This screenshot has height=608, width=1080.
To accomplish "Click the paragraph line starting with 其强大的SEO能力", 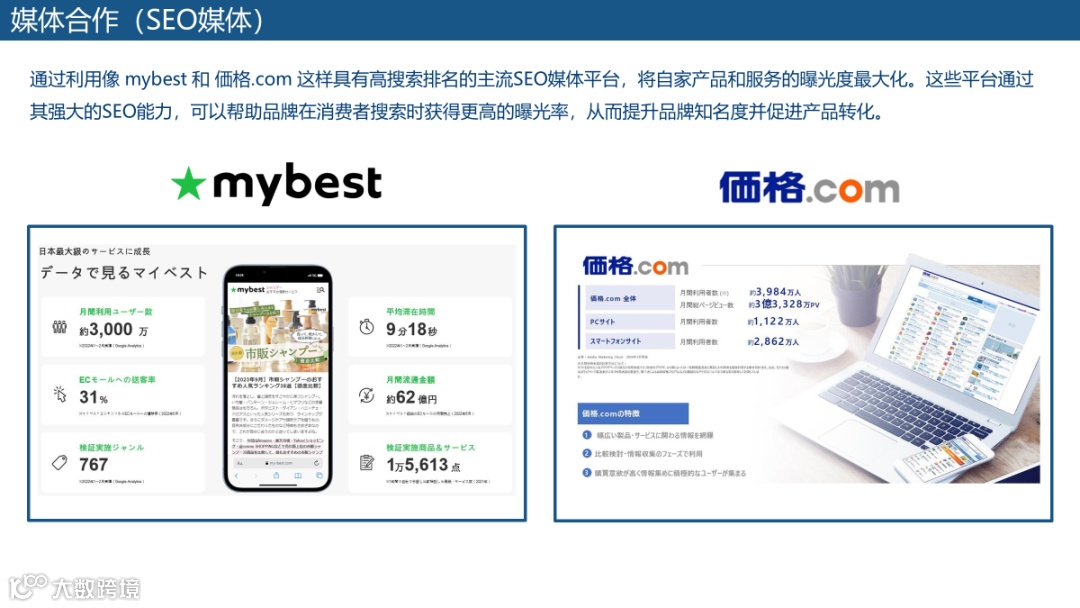I will click(x=458, y=112).
